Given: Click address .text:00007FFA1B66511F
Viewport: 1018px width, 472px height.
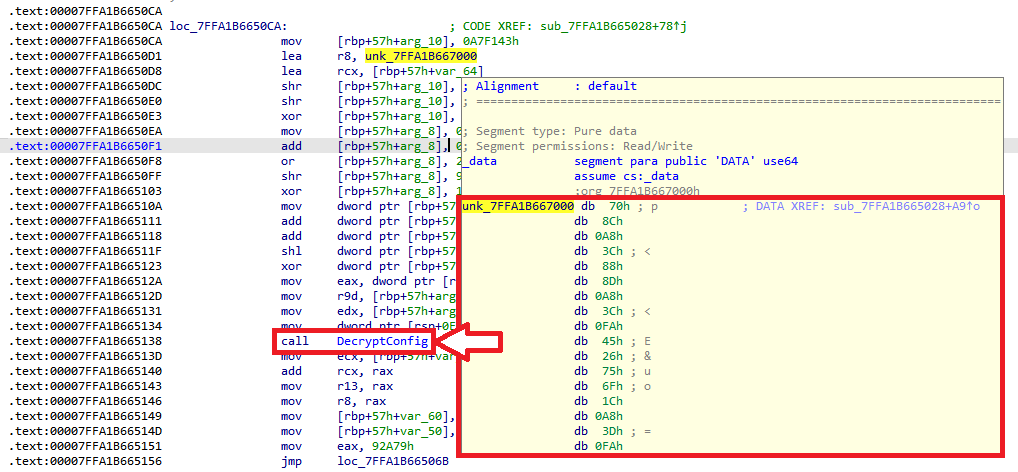Looking at the screenshot, I should tap(86, 252).
